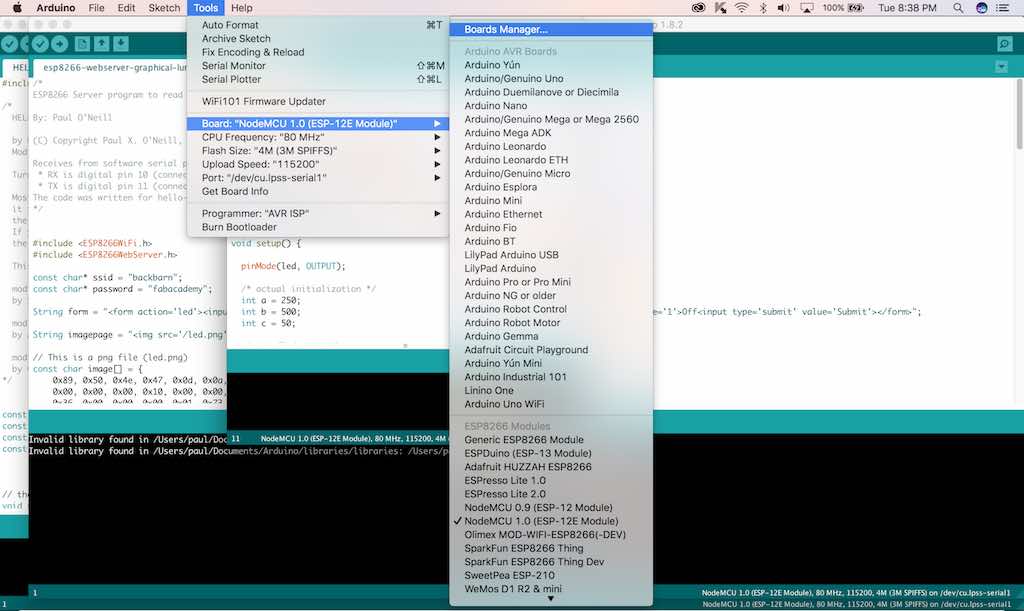Viewport: 1024px width, 611px height.
Task: Choose Auto Format in Tools menu
Action: pos(318,25)
